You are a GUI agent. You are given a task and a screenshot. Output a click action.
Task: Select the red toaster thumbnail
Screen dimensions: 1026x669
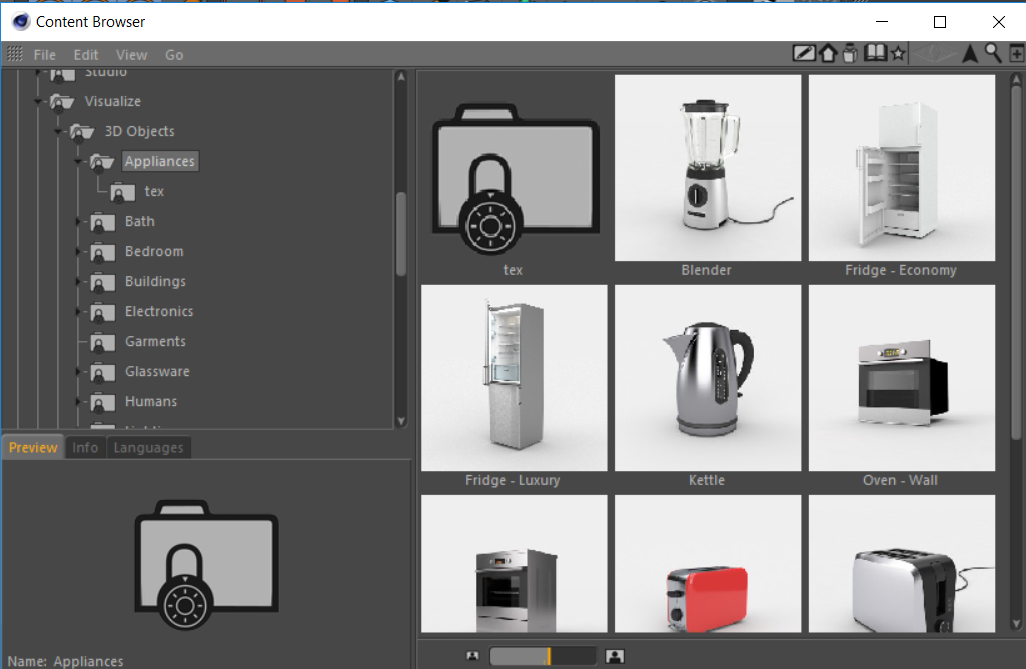click(x=707, y=564)
